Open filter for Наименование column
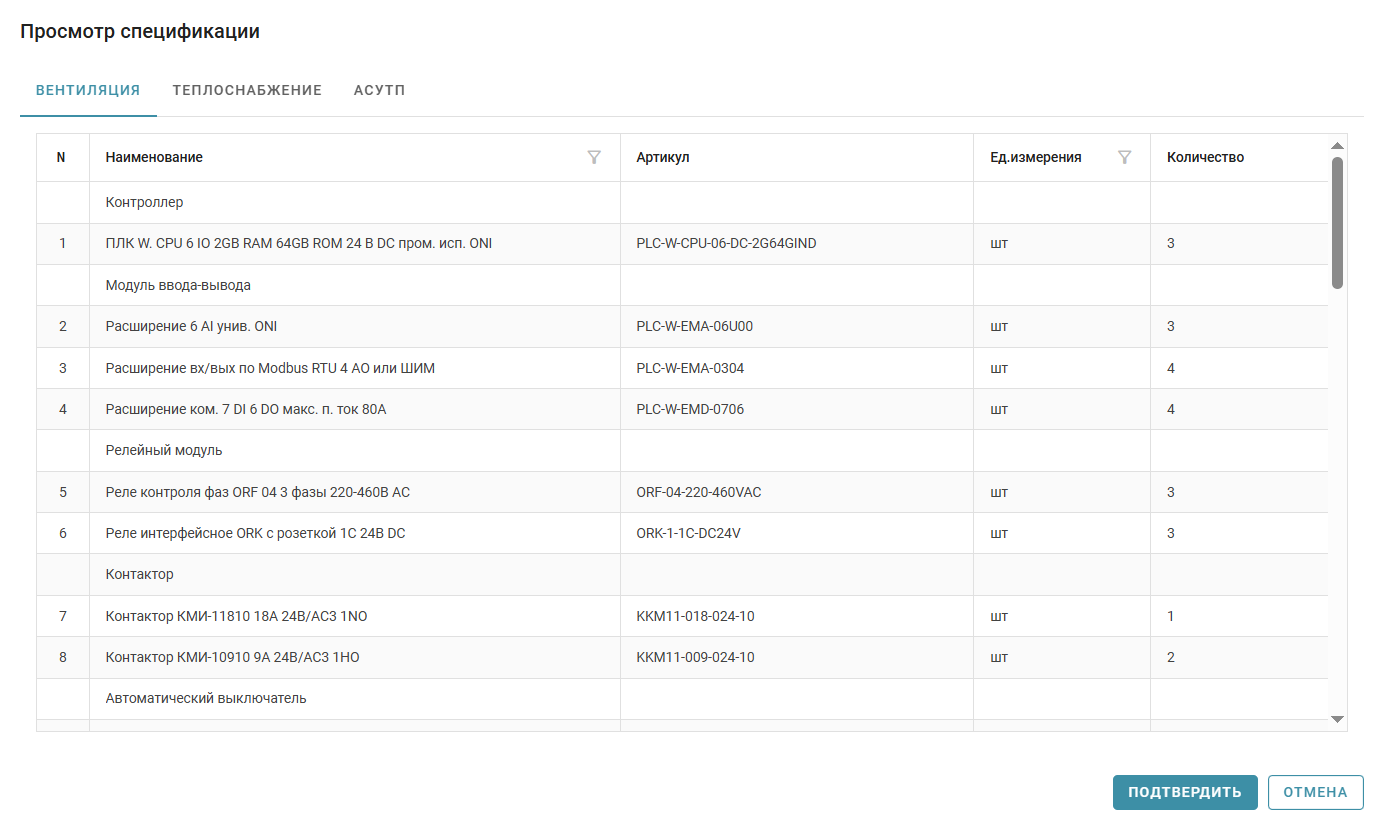The image size is (1378, 822). (594, 157)
